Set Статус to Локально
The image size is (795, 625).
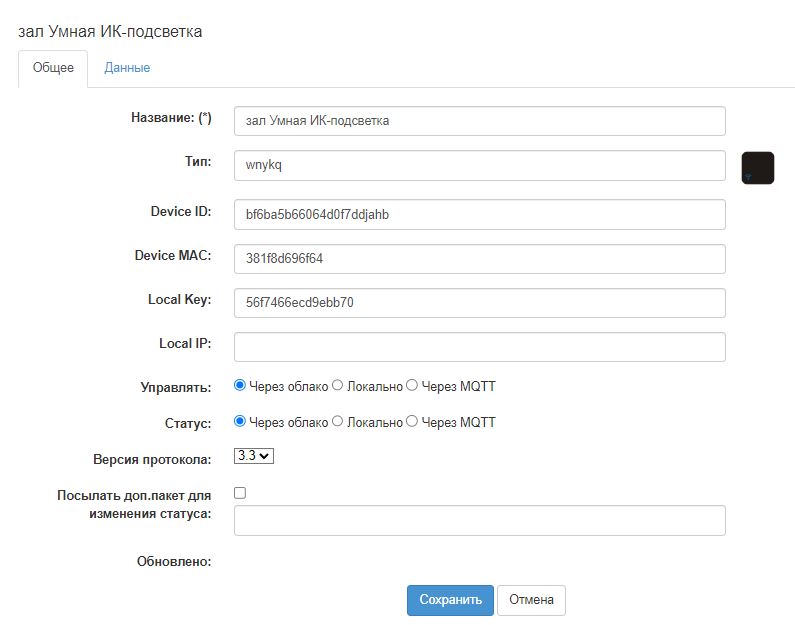tap(337, 422)
